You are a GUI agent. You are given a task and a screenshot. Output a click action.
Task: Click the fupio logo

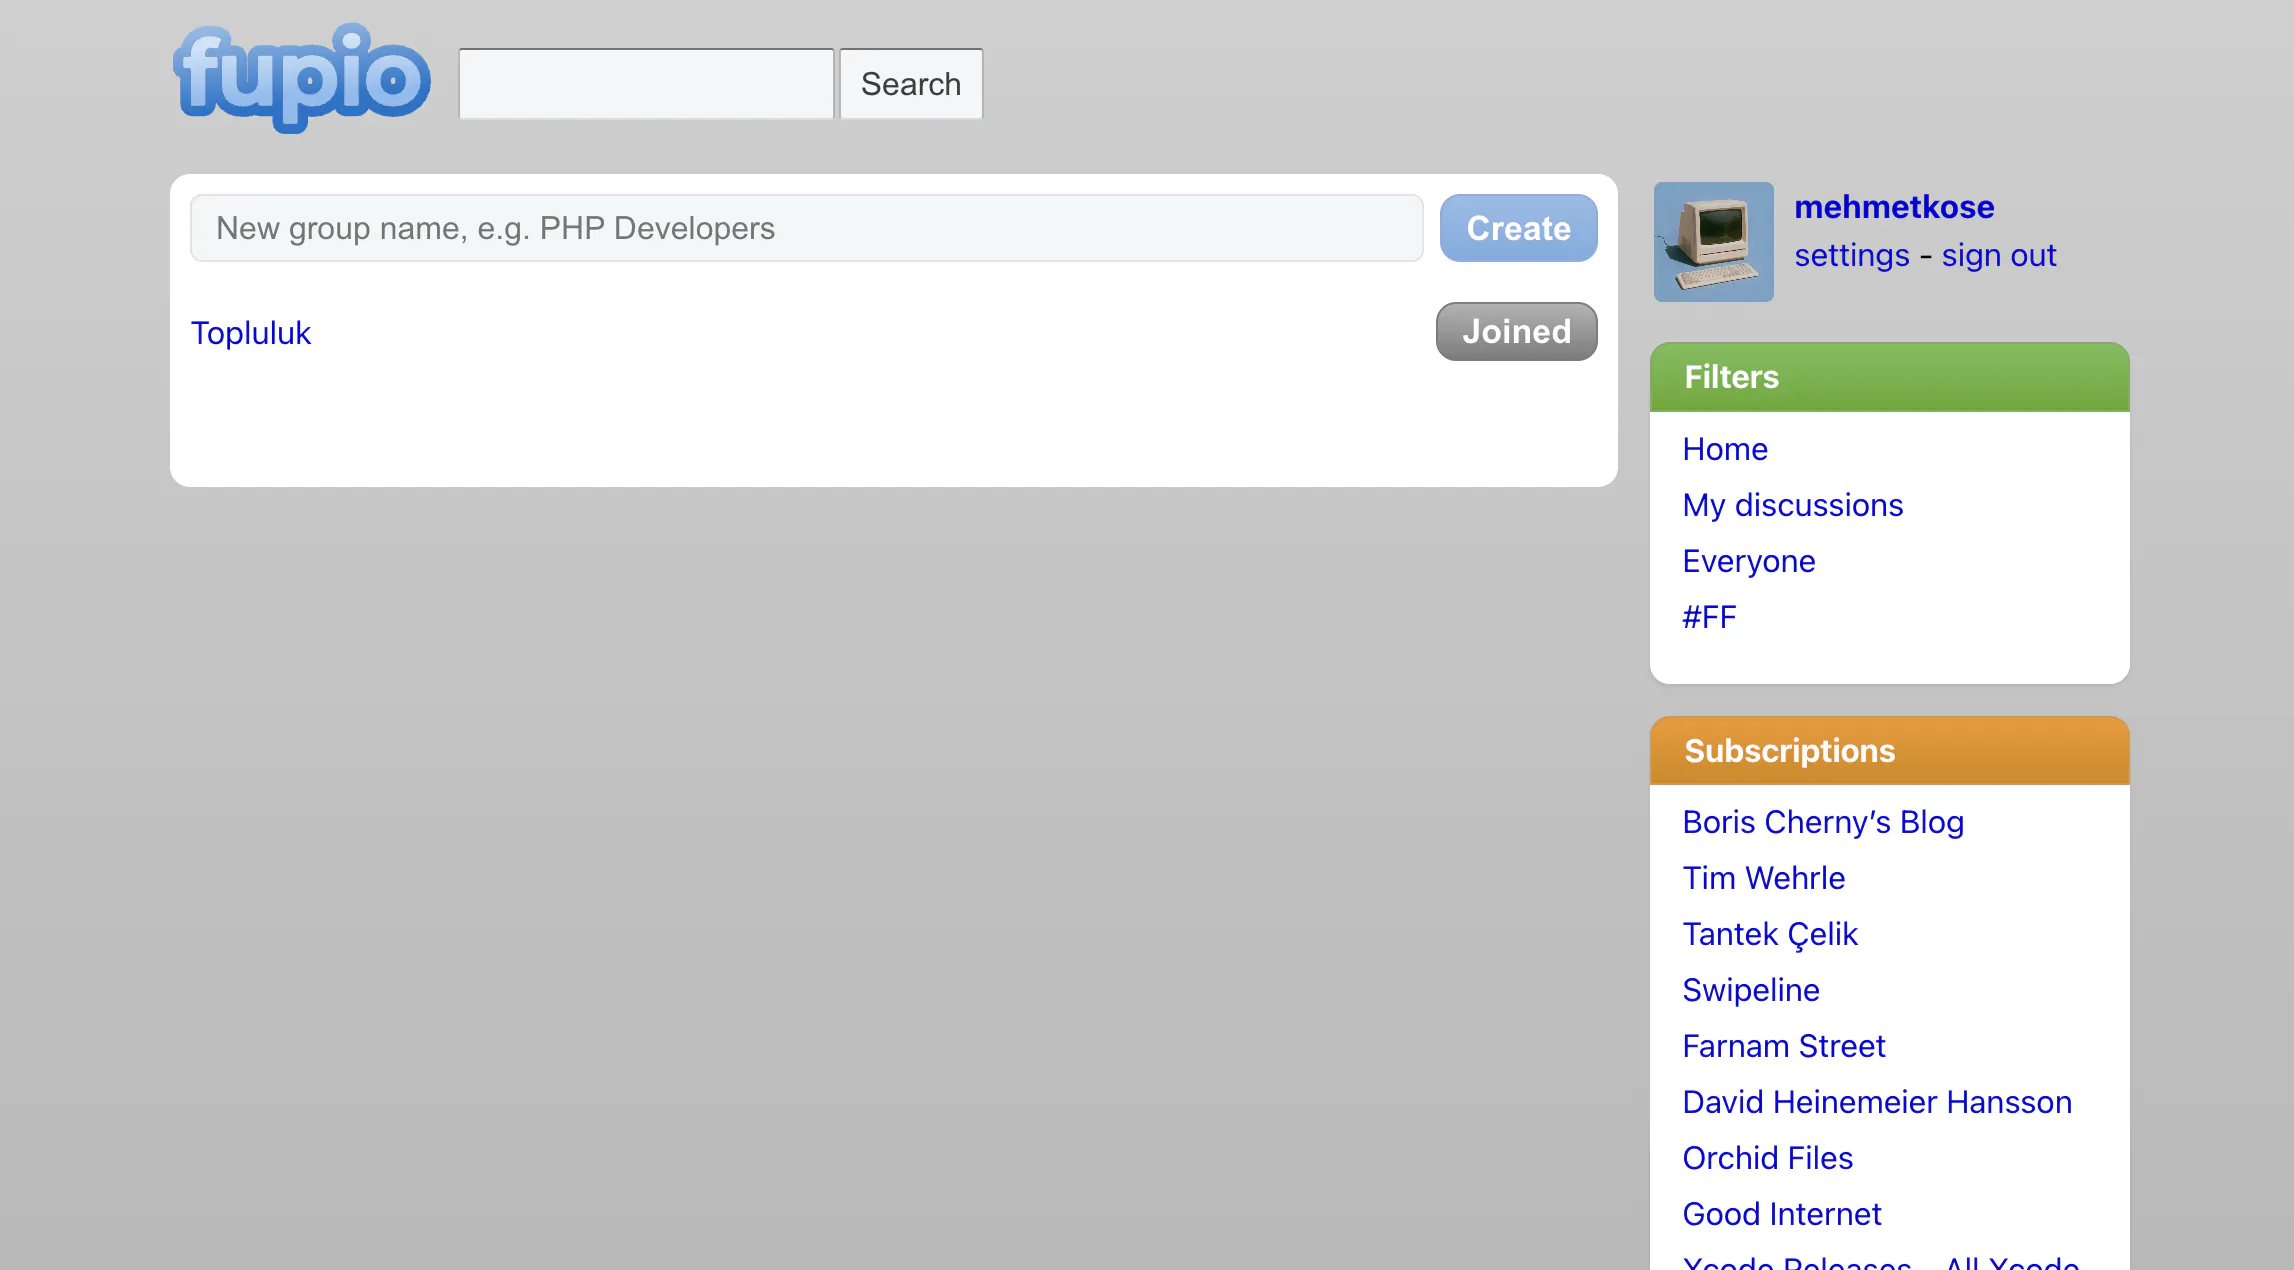301,78
